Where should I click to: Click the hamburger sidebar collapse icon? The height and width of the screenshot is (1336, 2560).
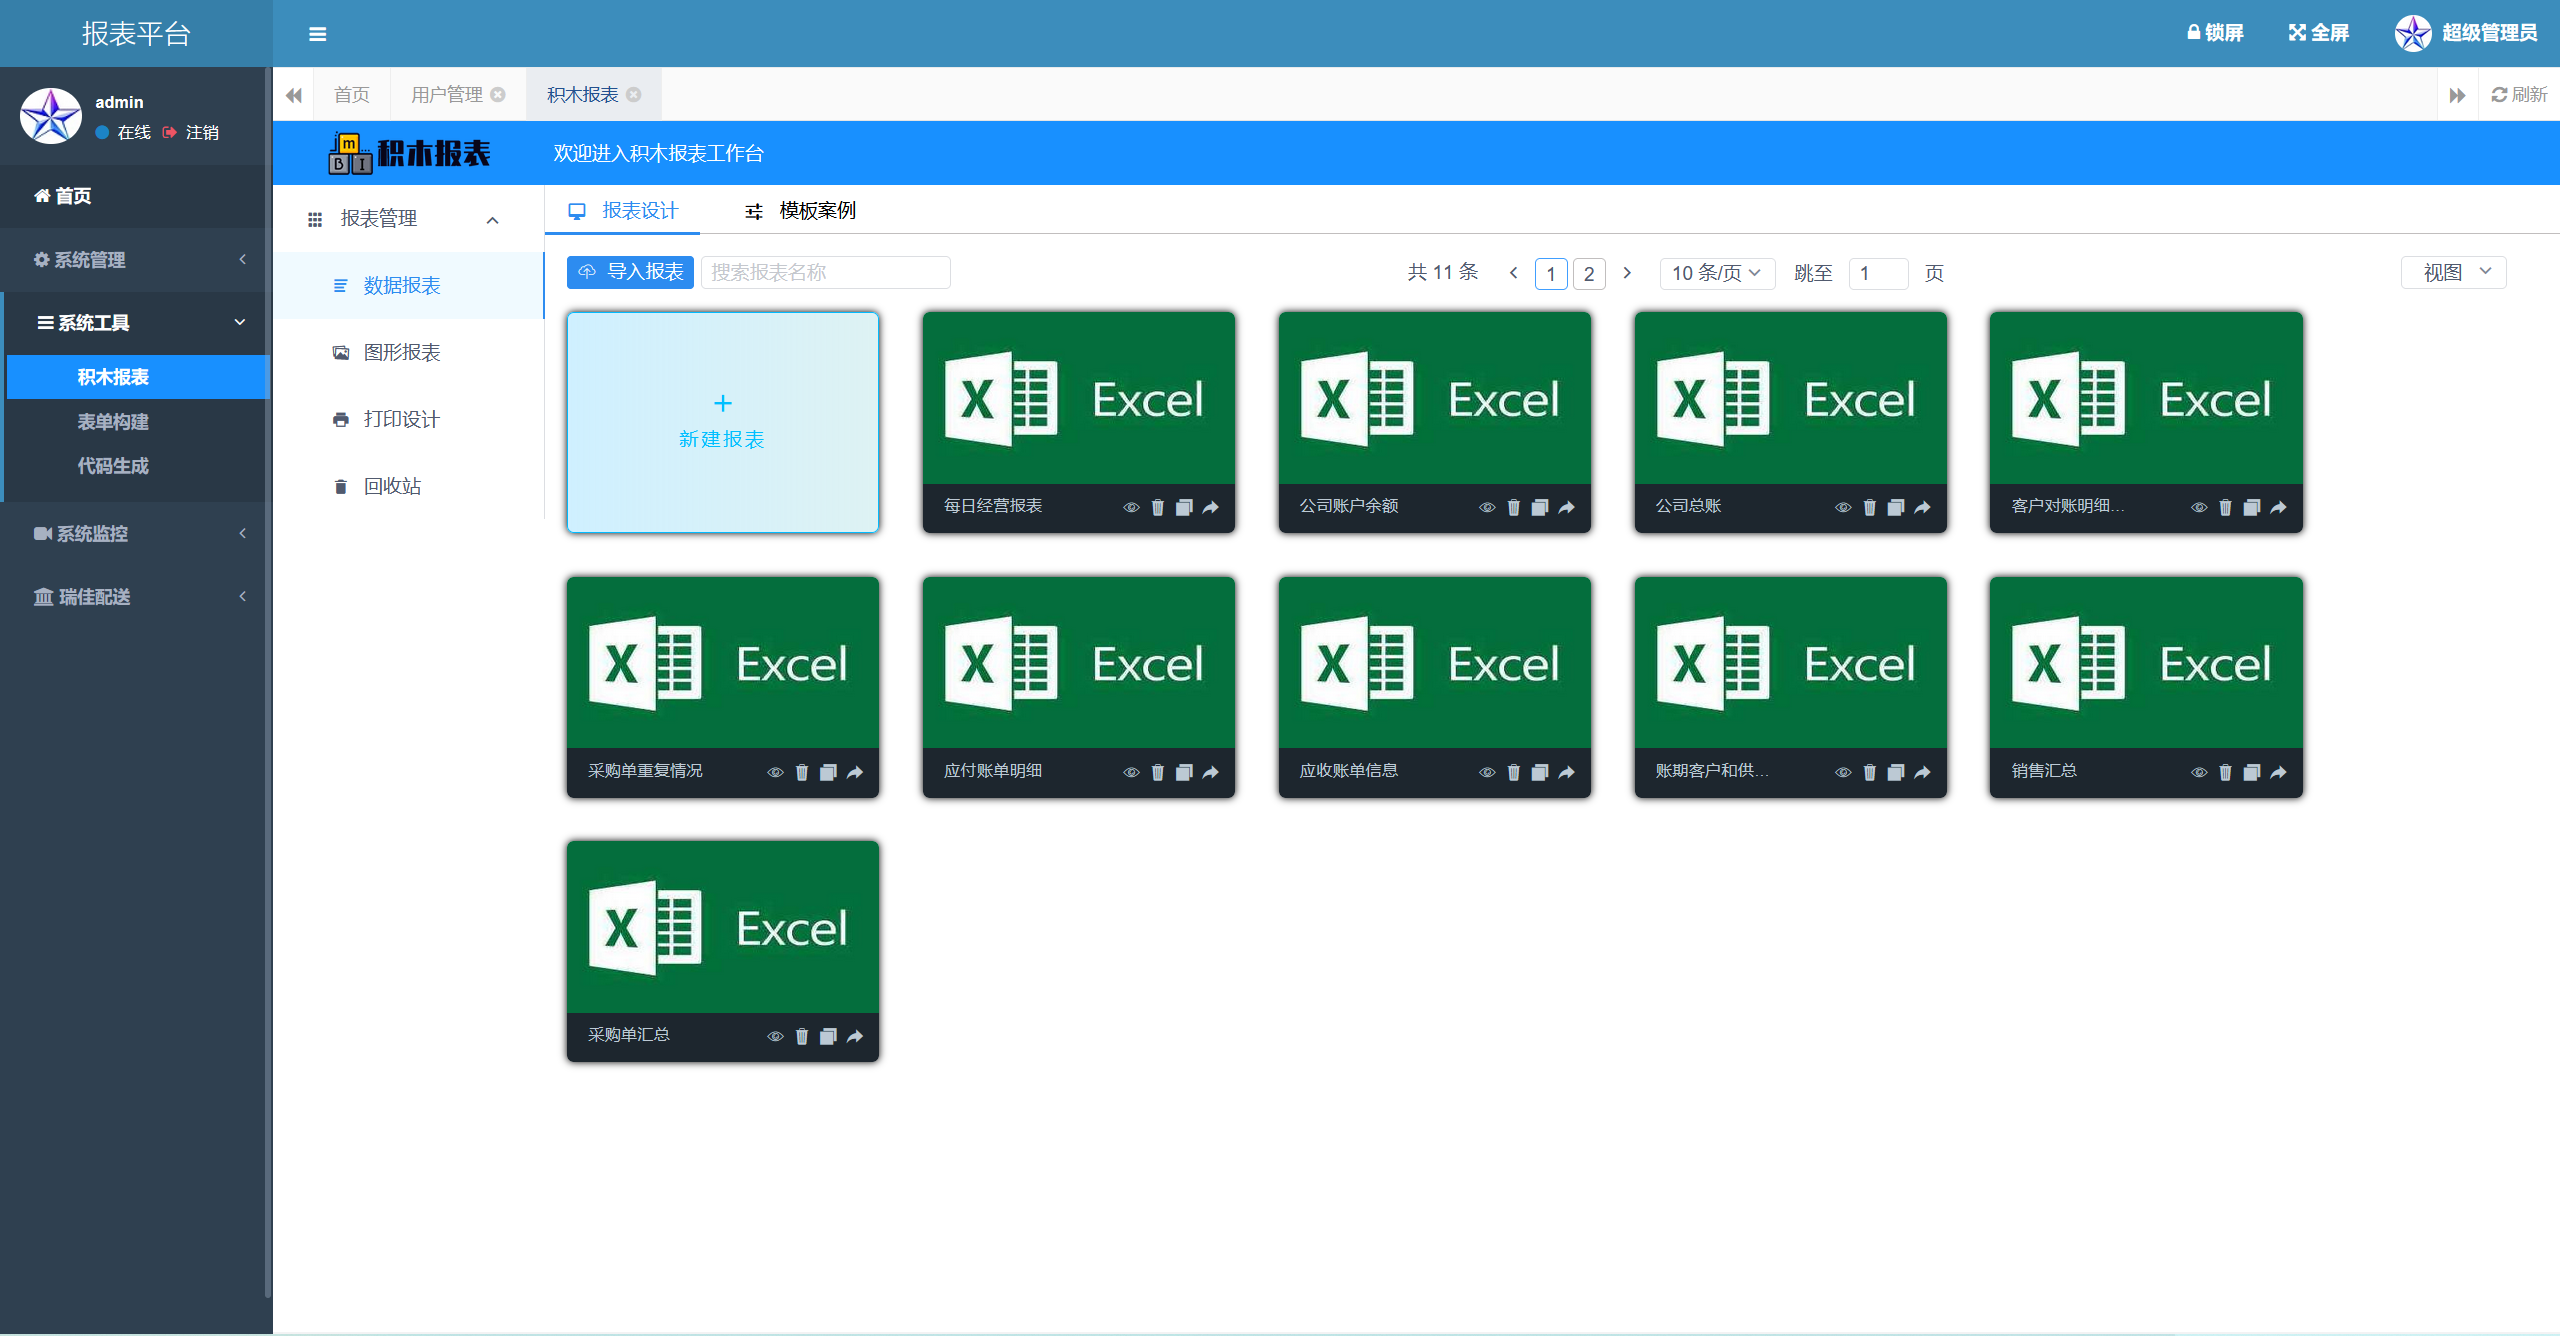(x=317, y=34)
